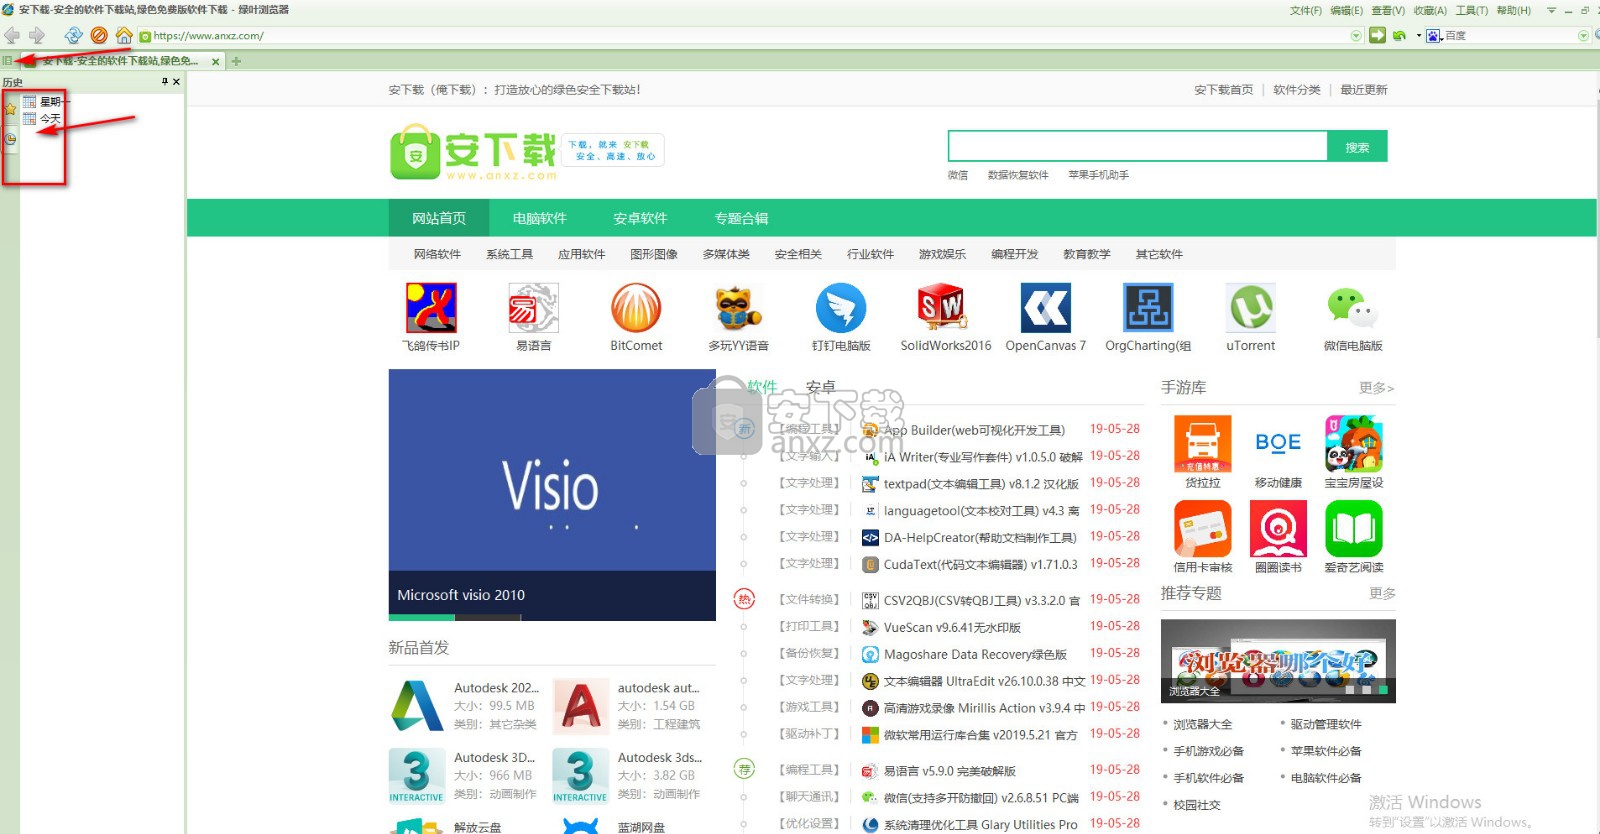
Task: Open the 工具(T) menu
Action: coord(1472,10)
